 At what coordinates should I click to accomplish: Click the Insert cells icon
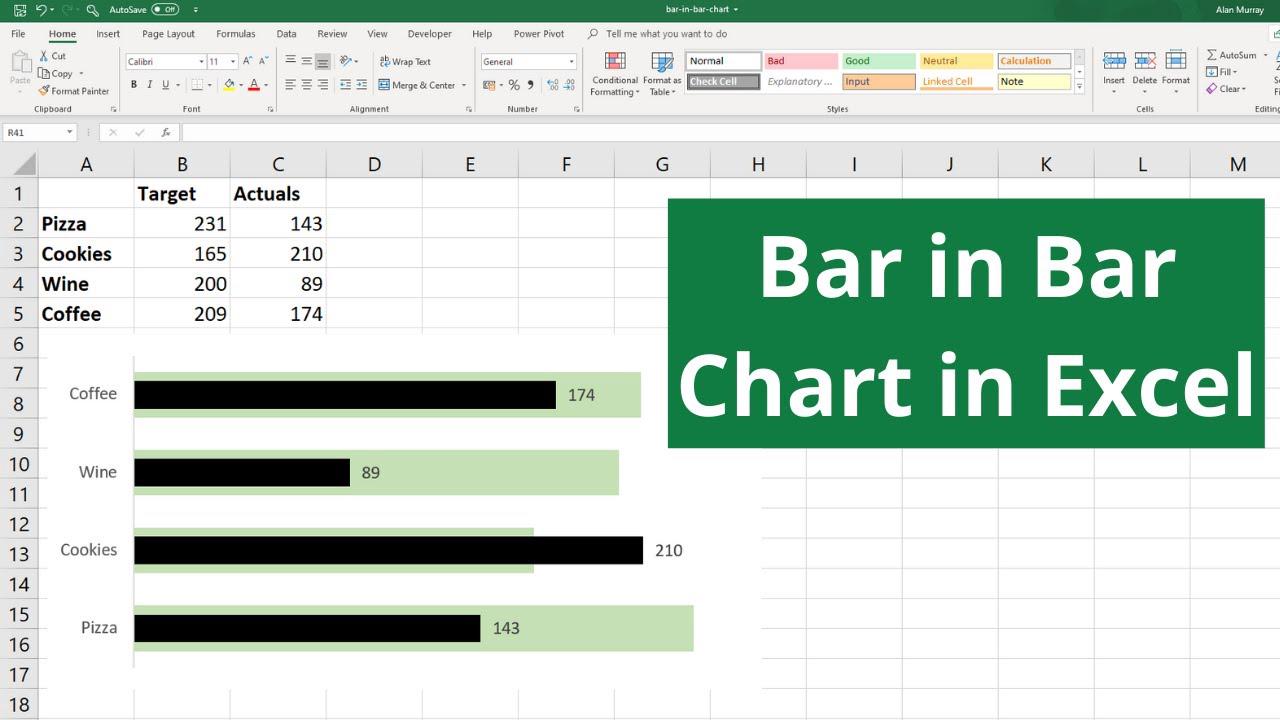click(1114, 61)
